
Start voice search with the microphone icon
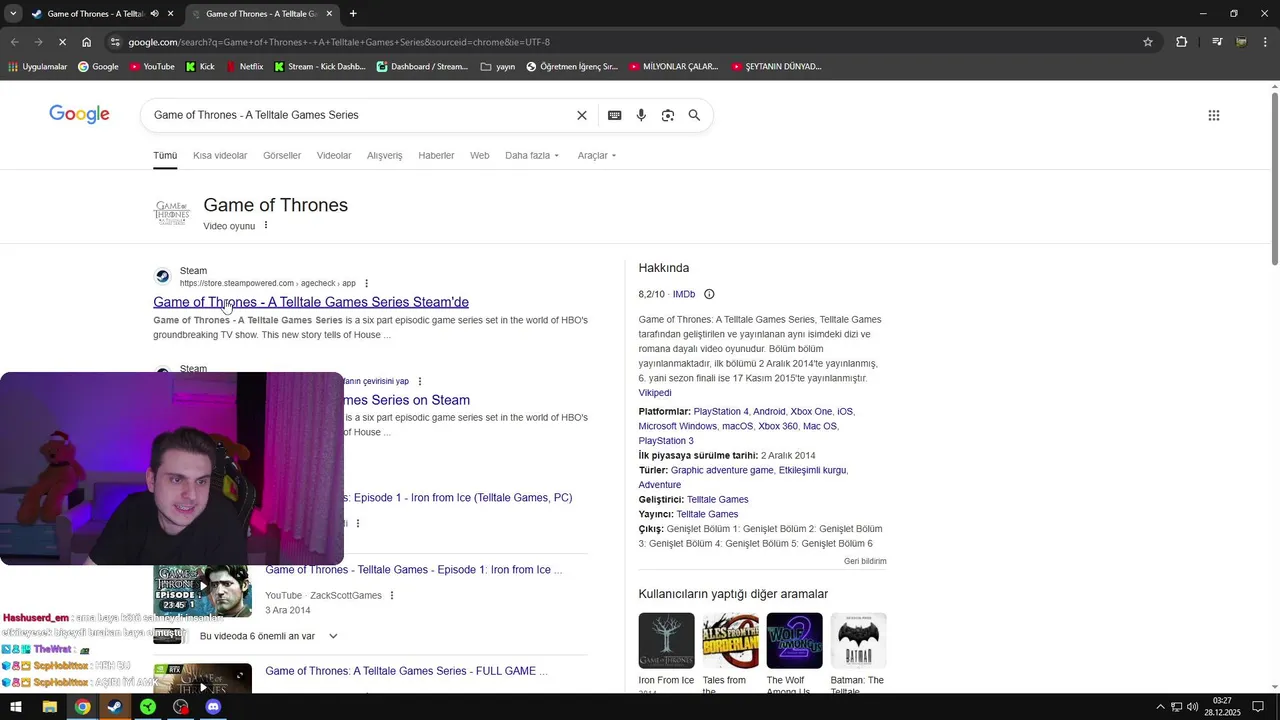click(x=641, y=115)
